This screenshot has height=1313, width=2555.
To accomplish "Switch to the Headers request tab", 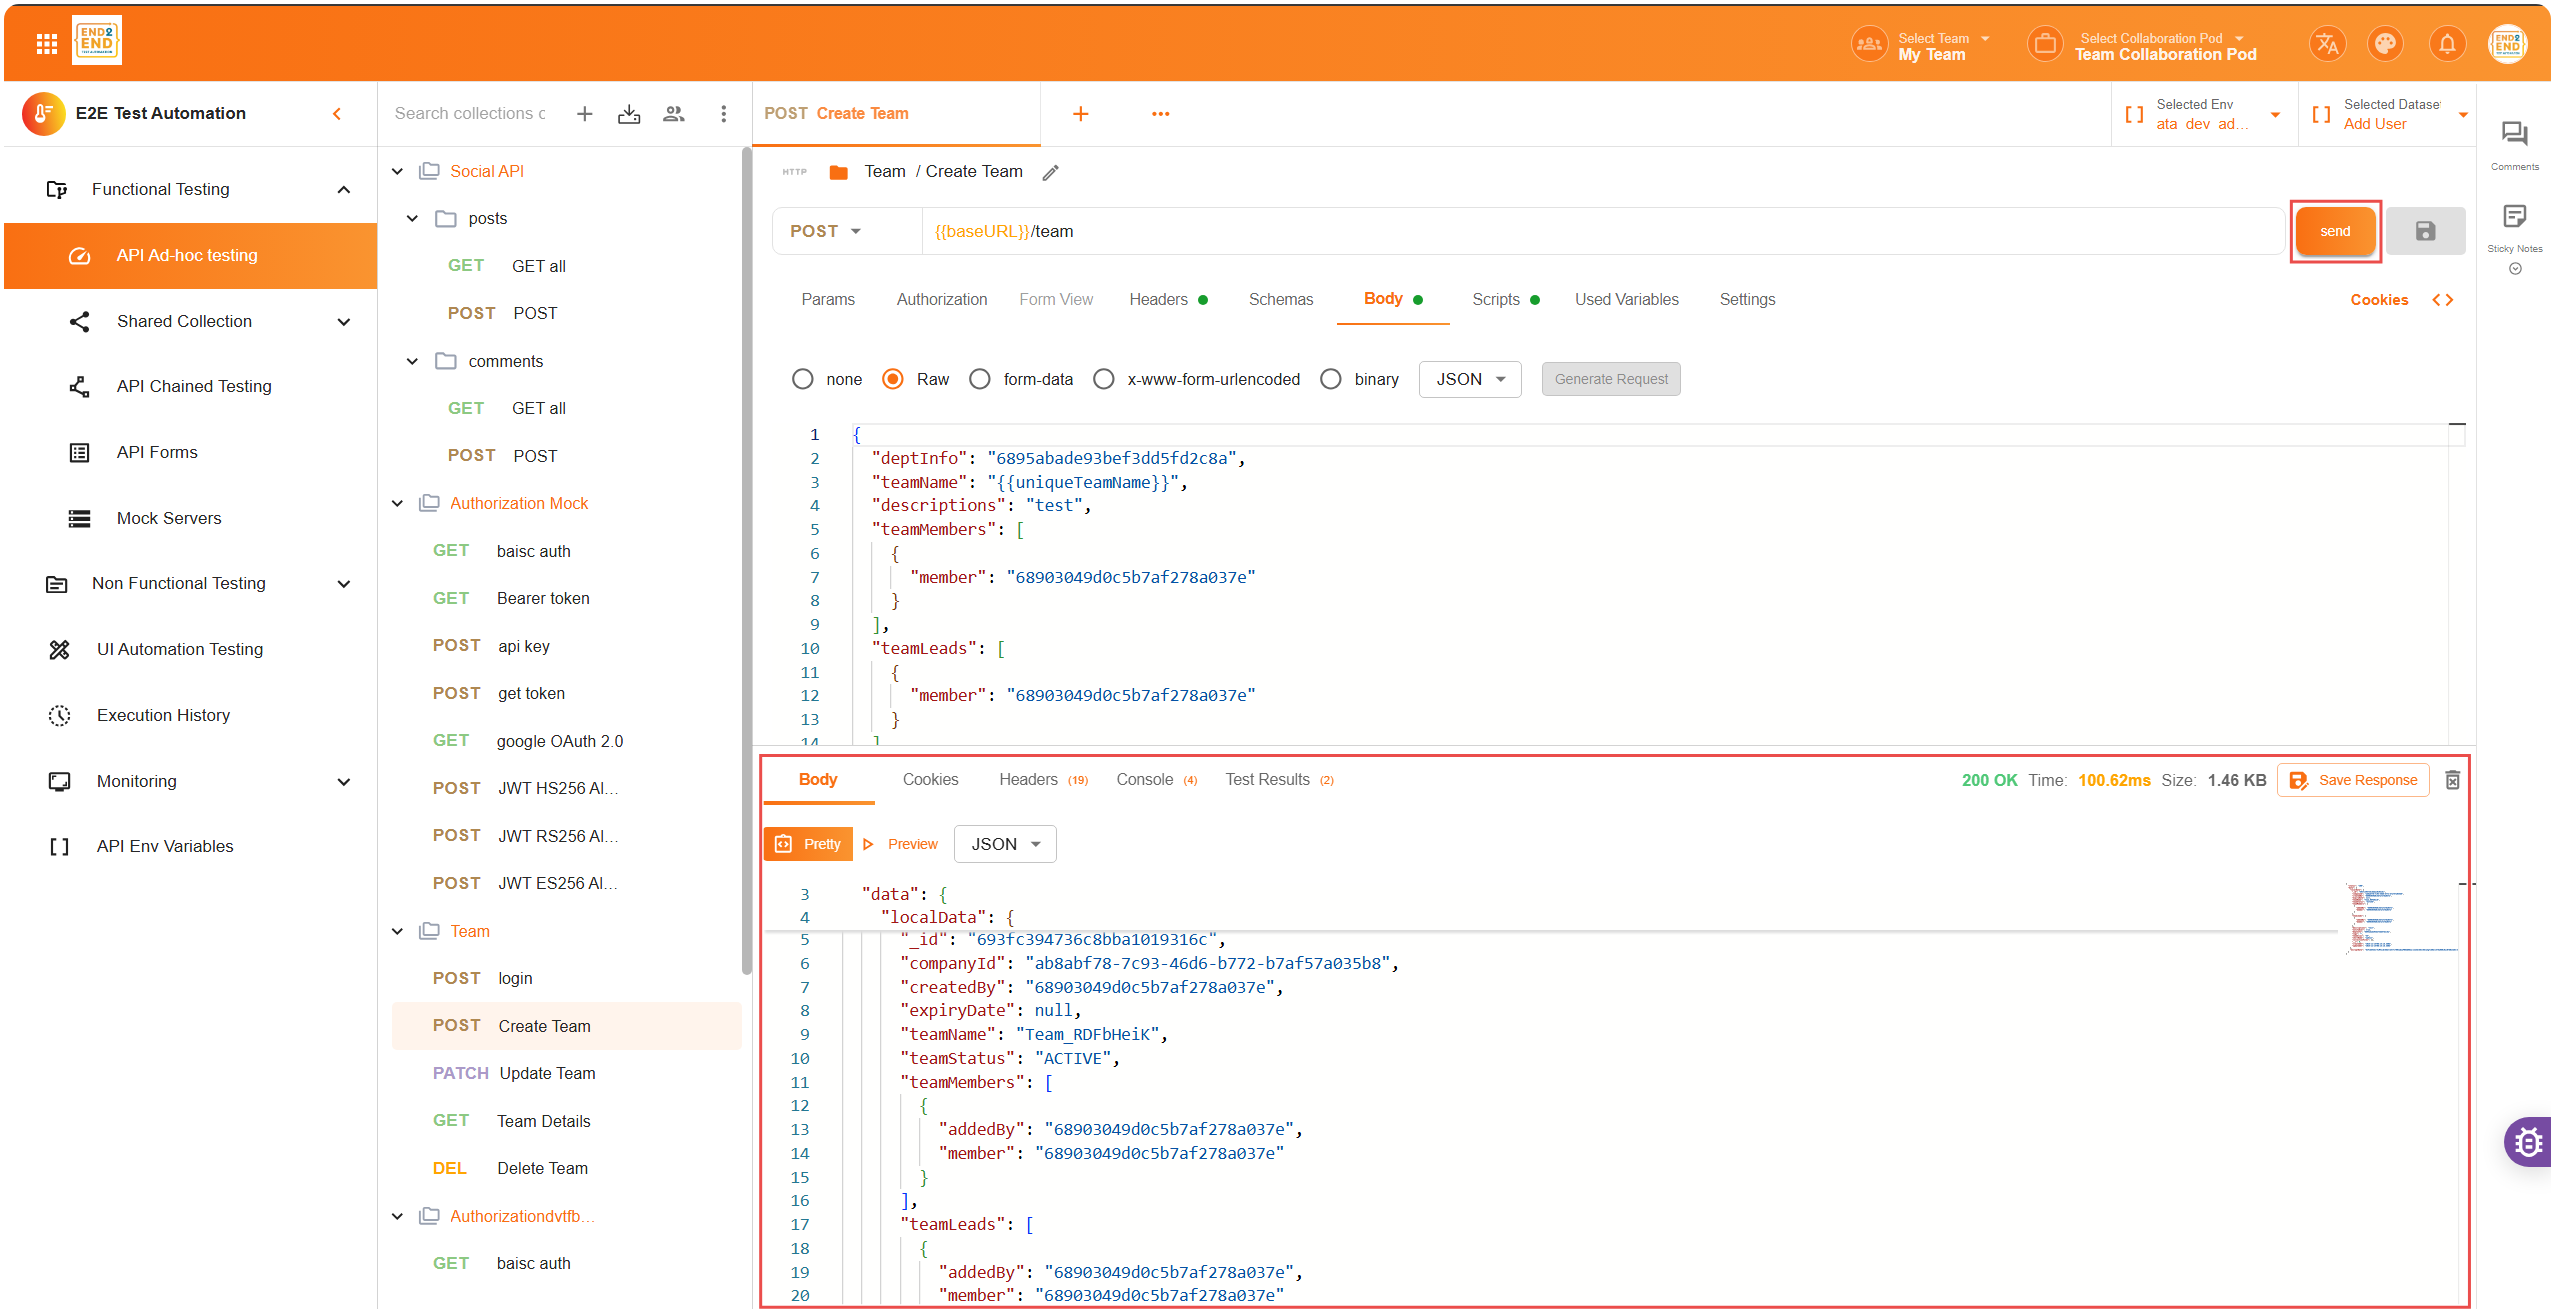I will click(1158, 299).
